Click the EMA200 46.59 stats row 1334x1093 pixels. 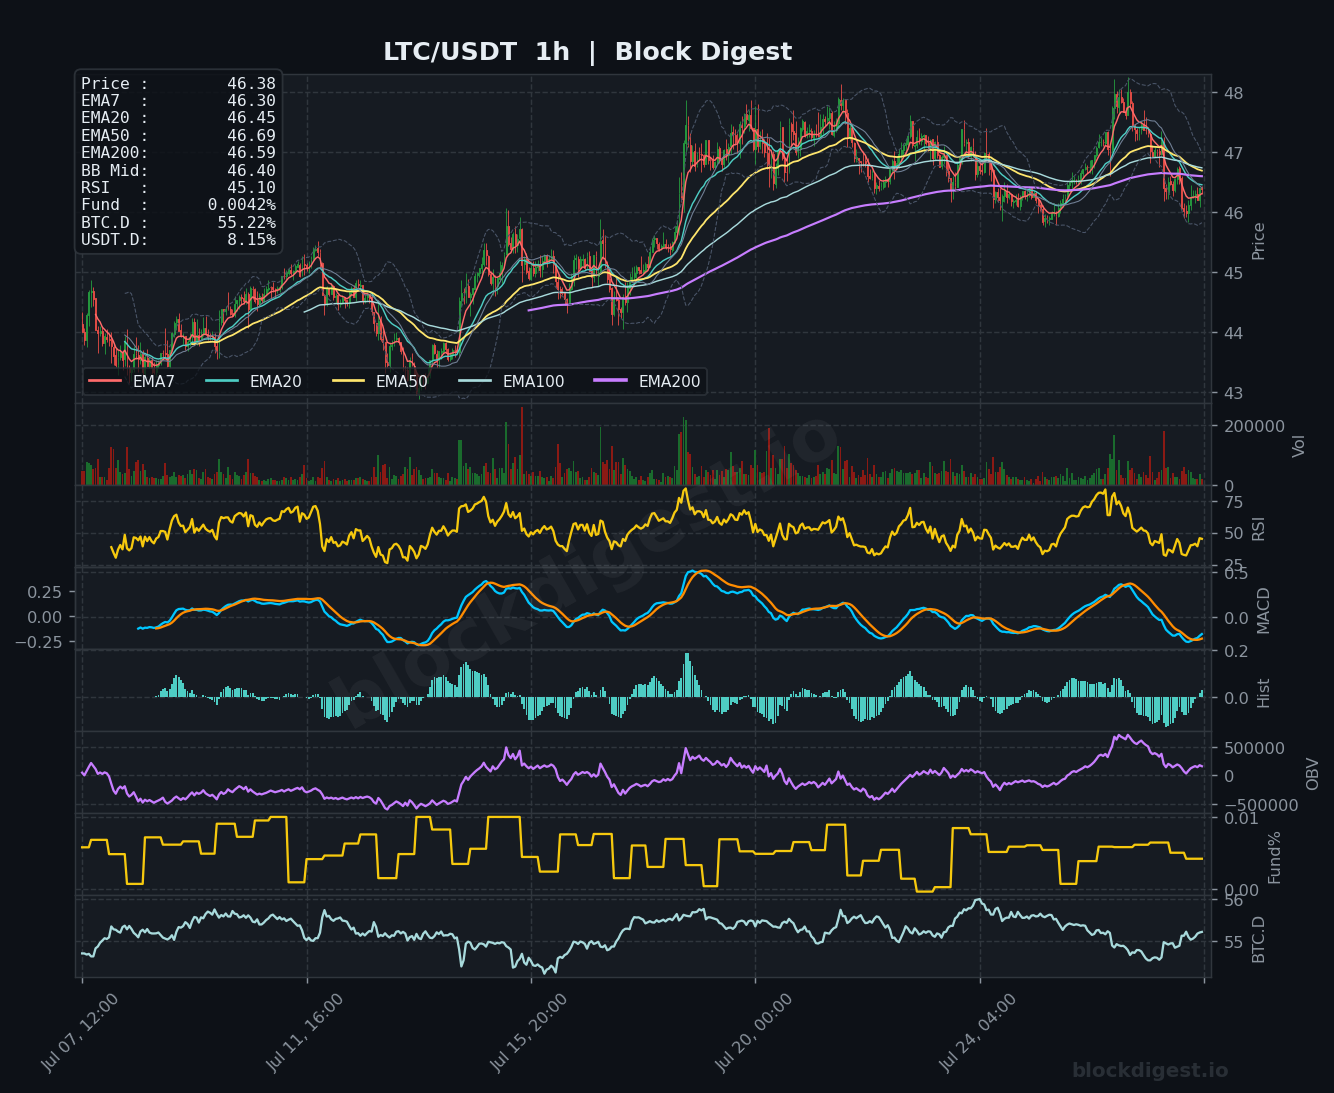(178, 153)
